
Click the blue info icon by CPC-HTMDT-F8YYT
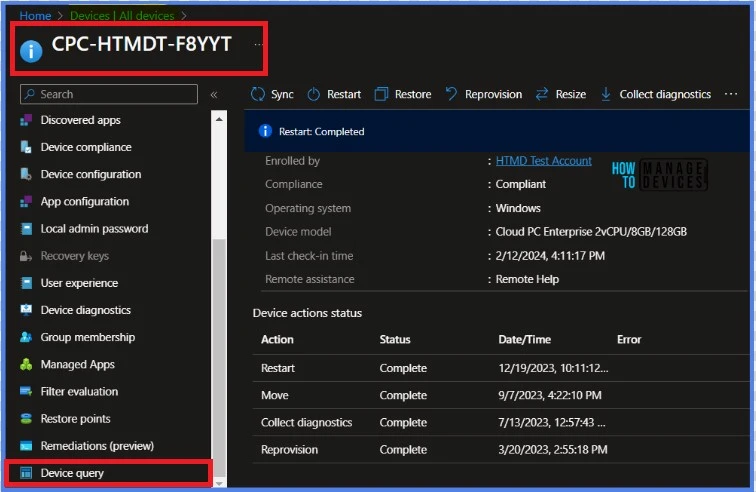coord(31,51)
